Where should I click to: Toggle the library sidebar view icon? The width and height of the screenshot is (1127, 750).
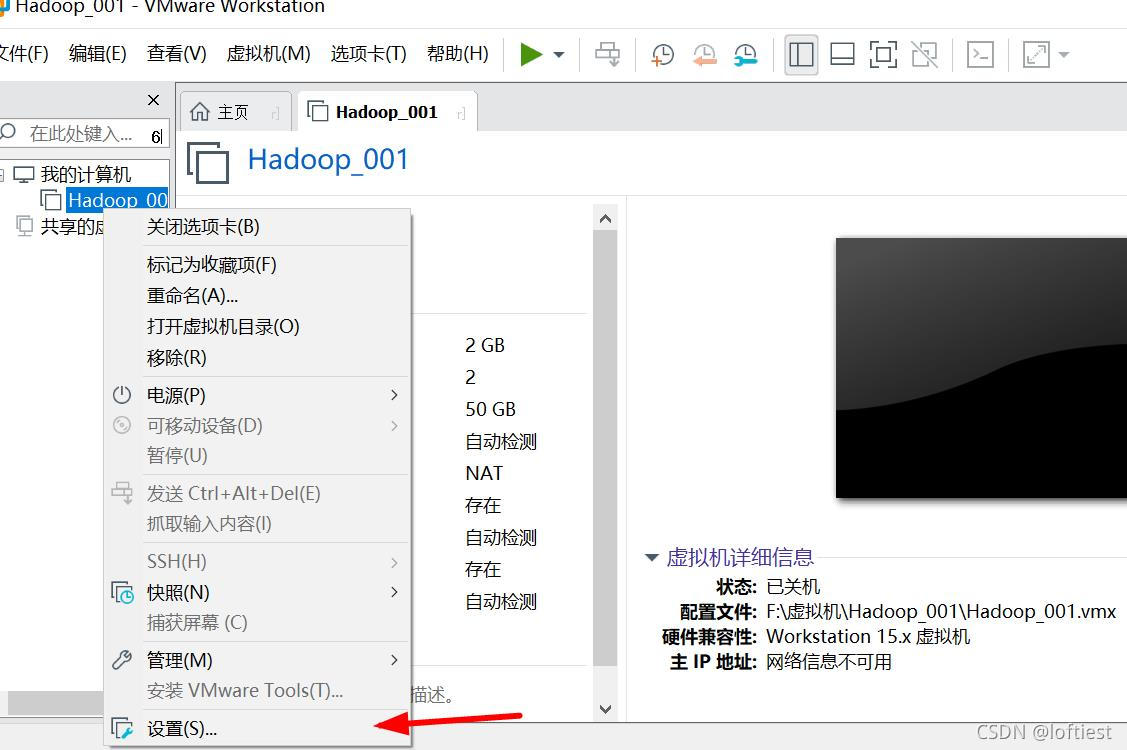click(801, 55)
